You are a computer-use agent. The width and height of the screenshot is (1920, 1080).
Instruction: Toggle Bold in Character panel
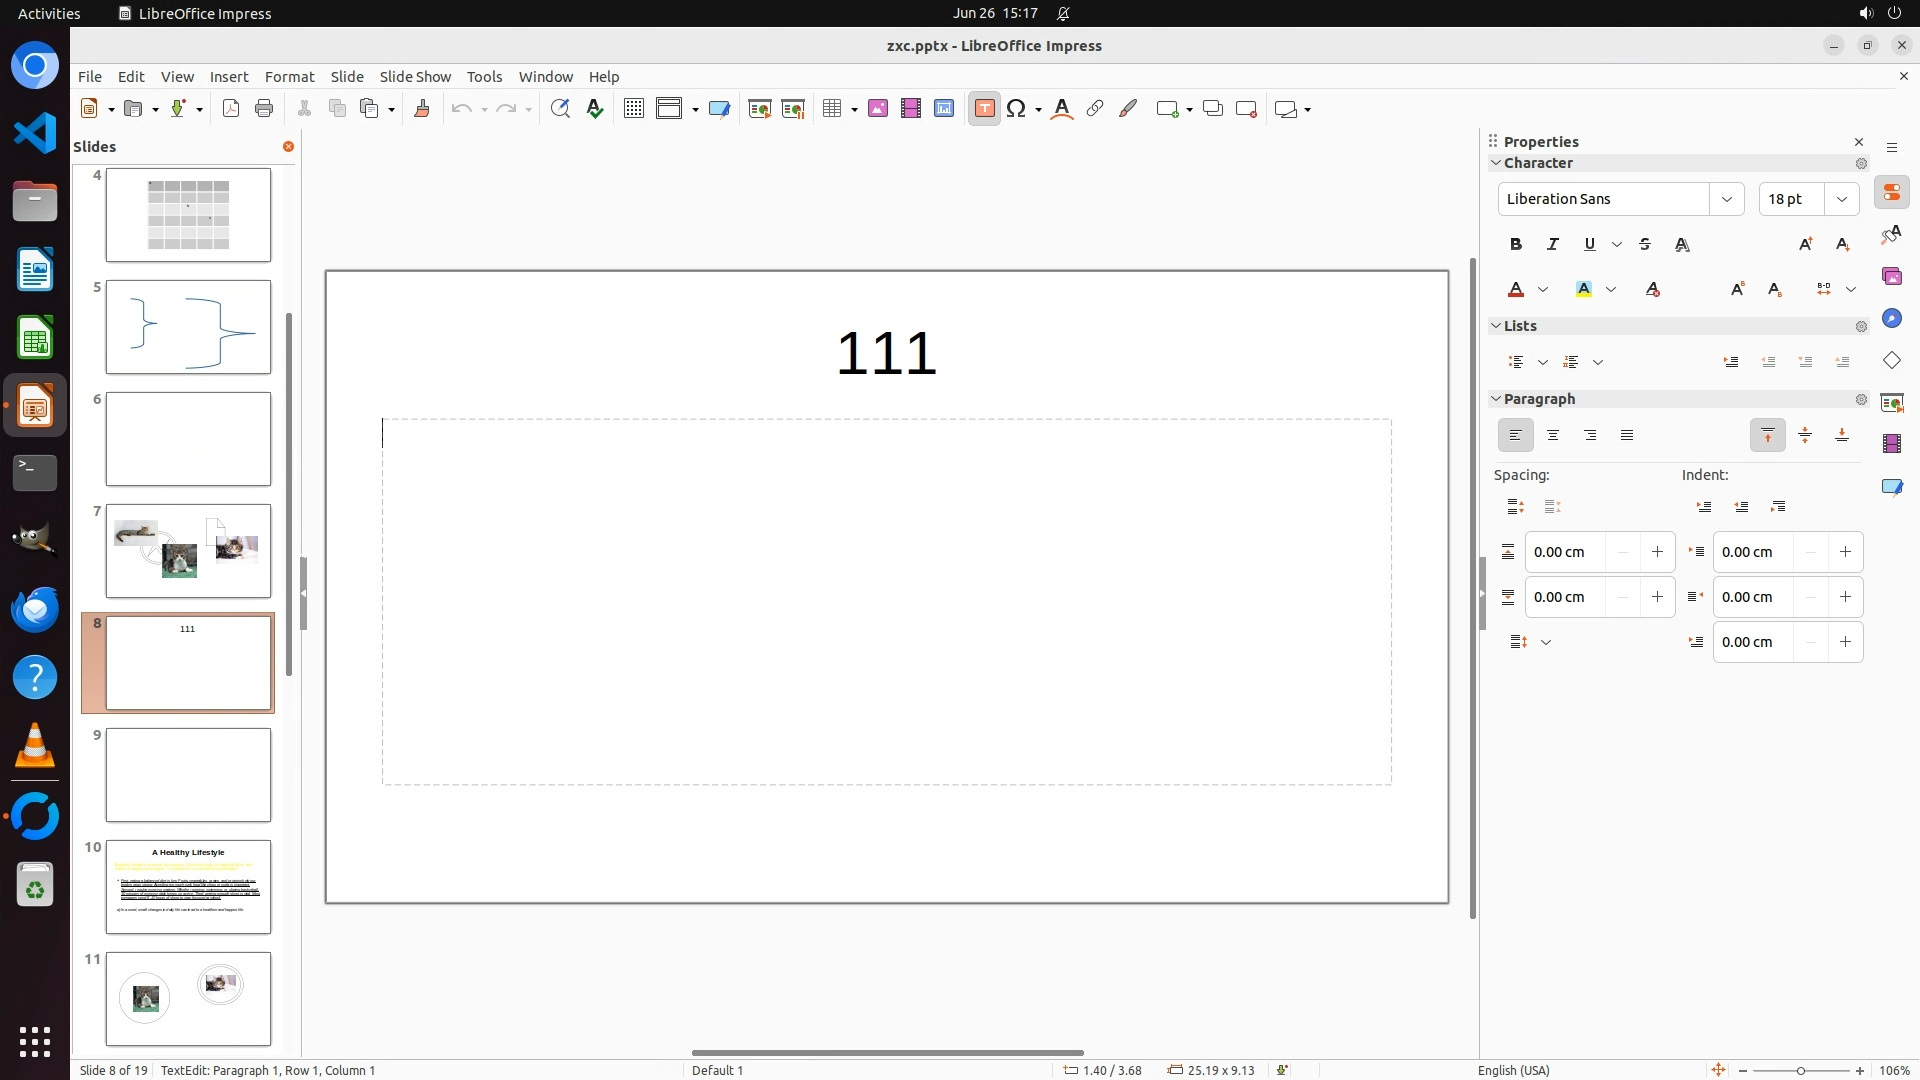[1515, 244]
